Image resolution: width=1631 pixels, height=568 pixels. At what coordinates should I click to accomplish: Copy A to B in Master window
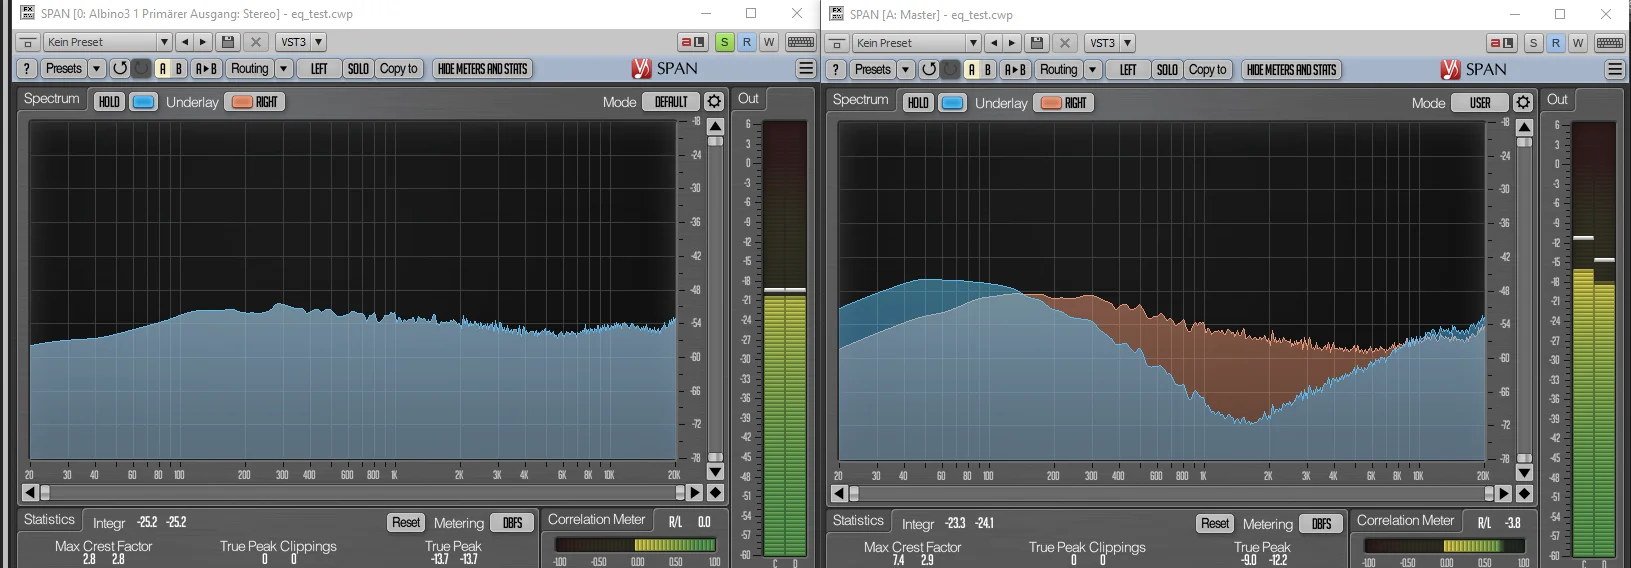[1014, 70]
